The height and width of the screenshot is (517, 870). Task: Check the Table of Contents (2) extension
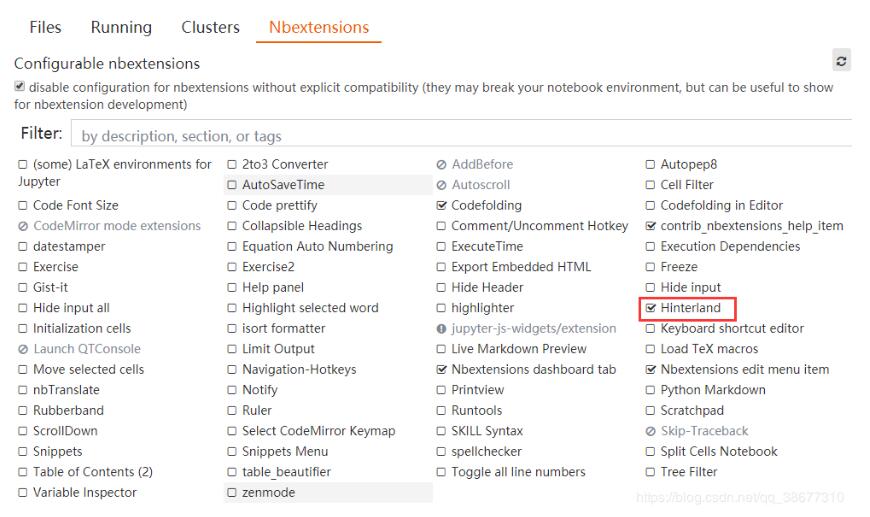point(23,472)
